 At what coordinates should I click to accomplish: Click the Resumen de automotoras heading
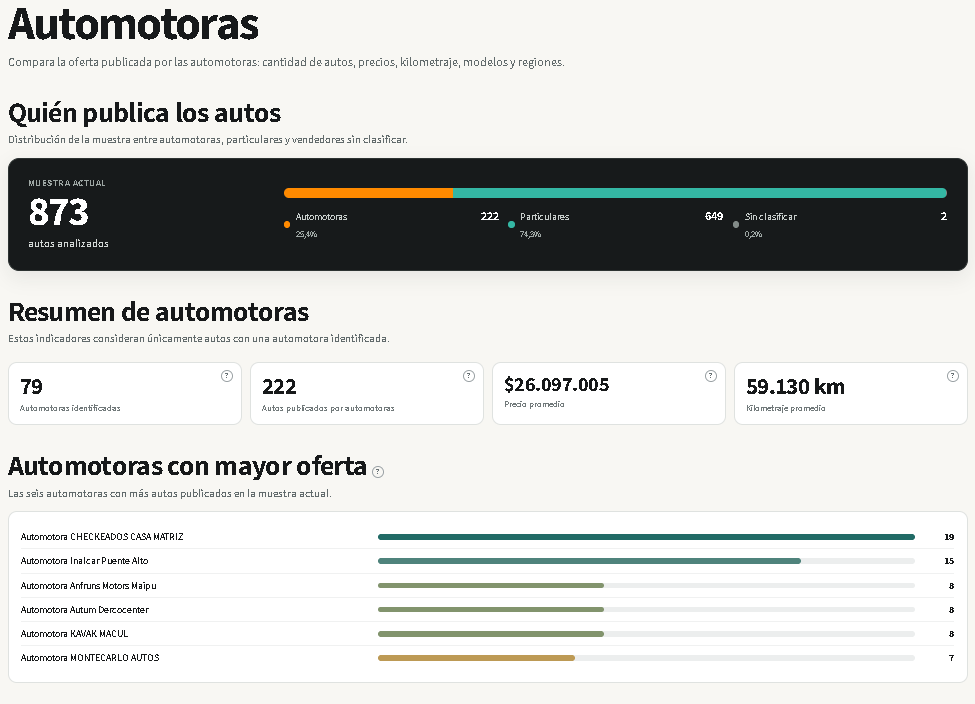pyautogui.click(x=159, y=312)
